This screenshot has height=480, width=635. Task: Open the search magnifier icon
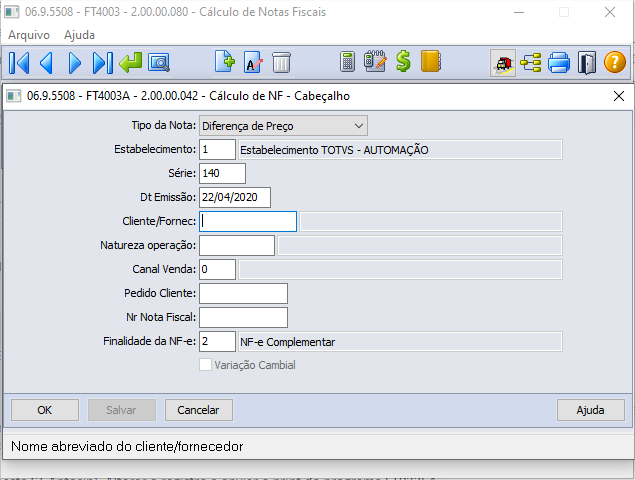[x=158, y=62]
